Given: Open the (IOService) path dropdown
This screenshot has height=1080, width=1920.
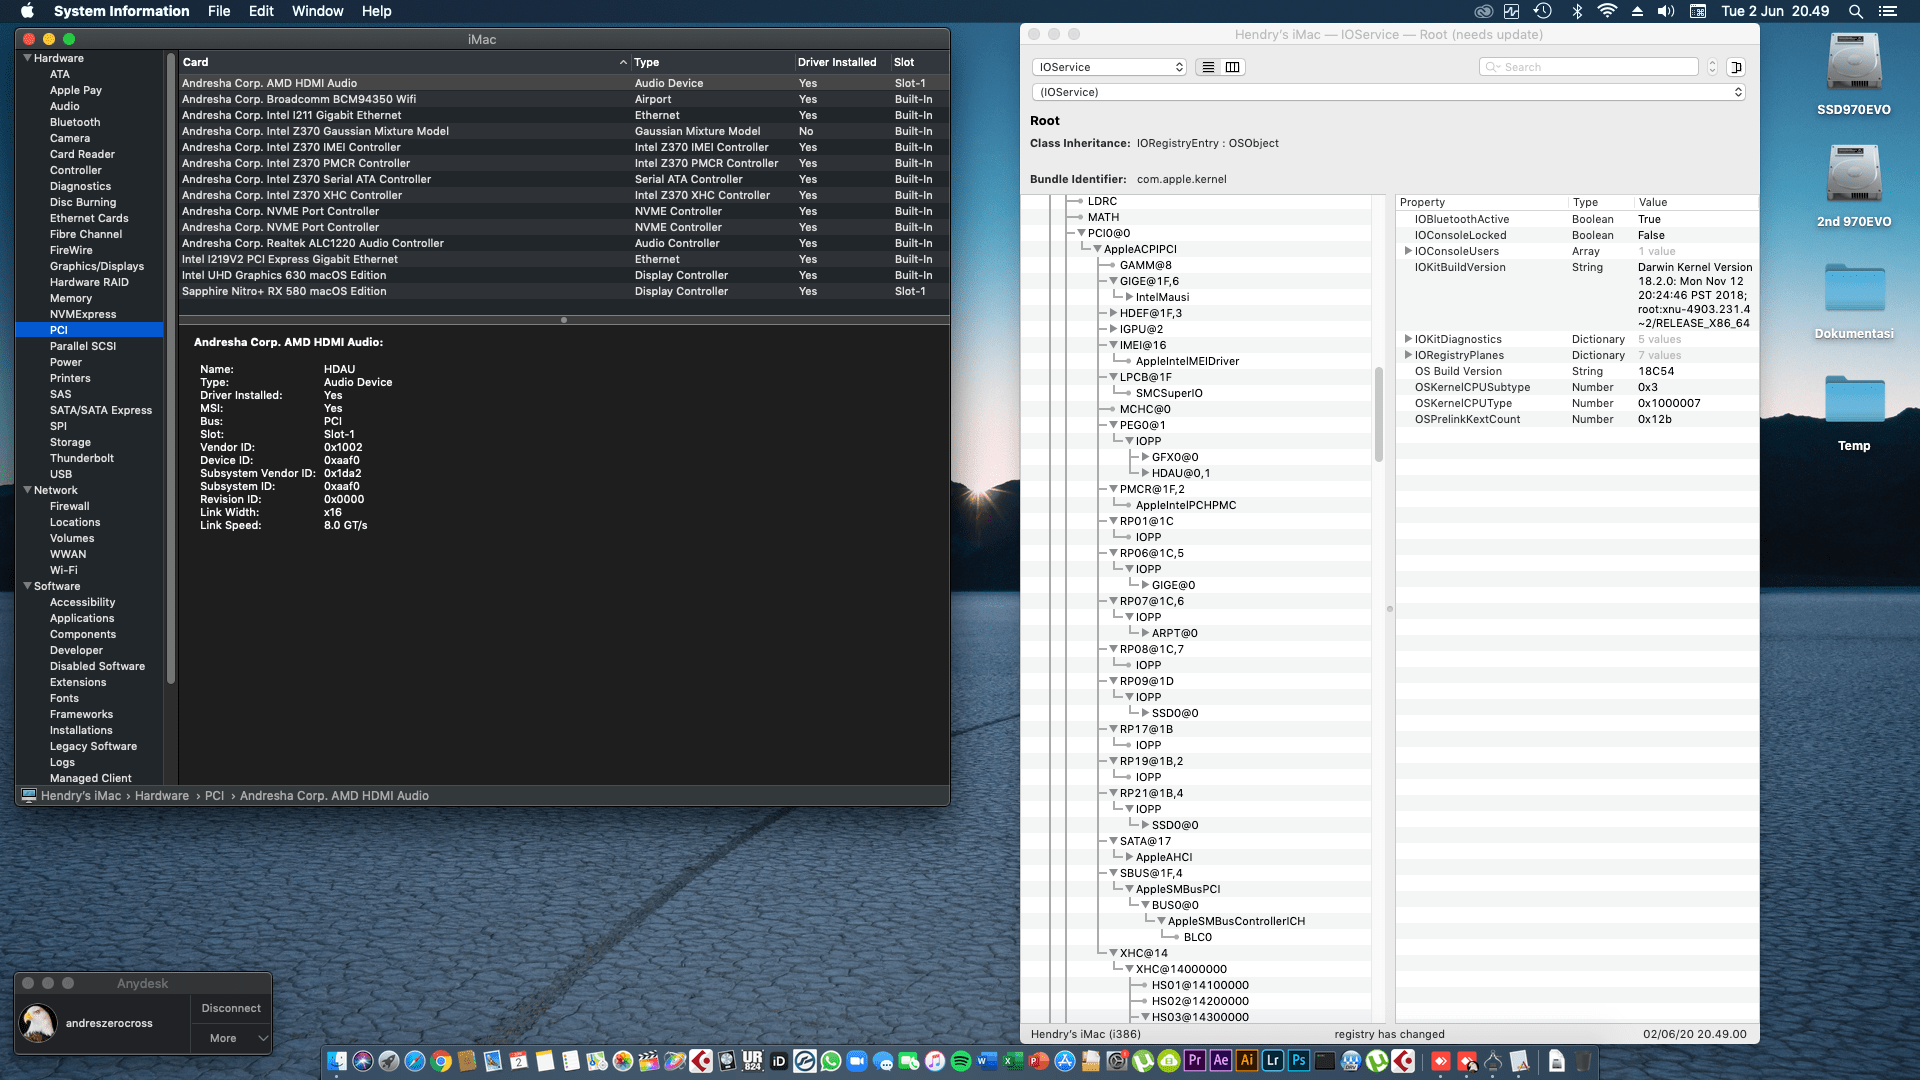Looking at the screenshot, I should [1389, 92].
